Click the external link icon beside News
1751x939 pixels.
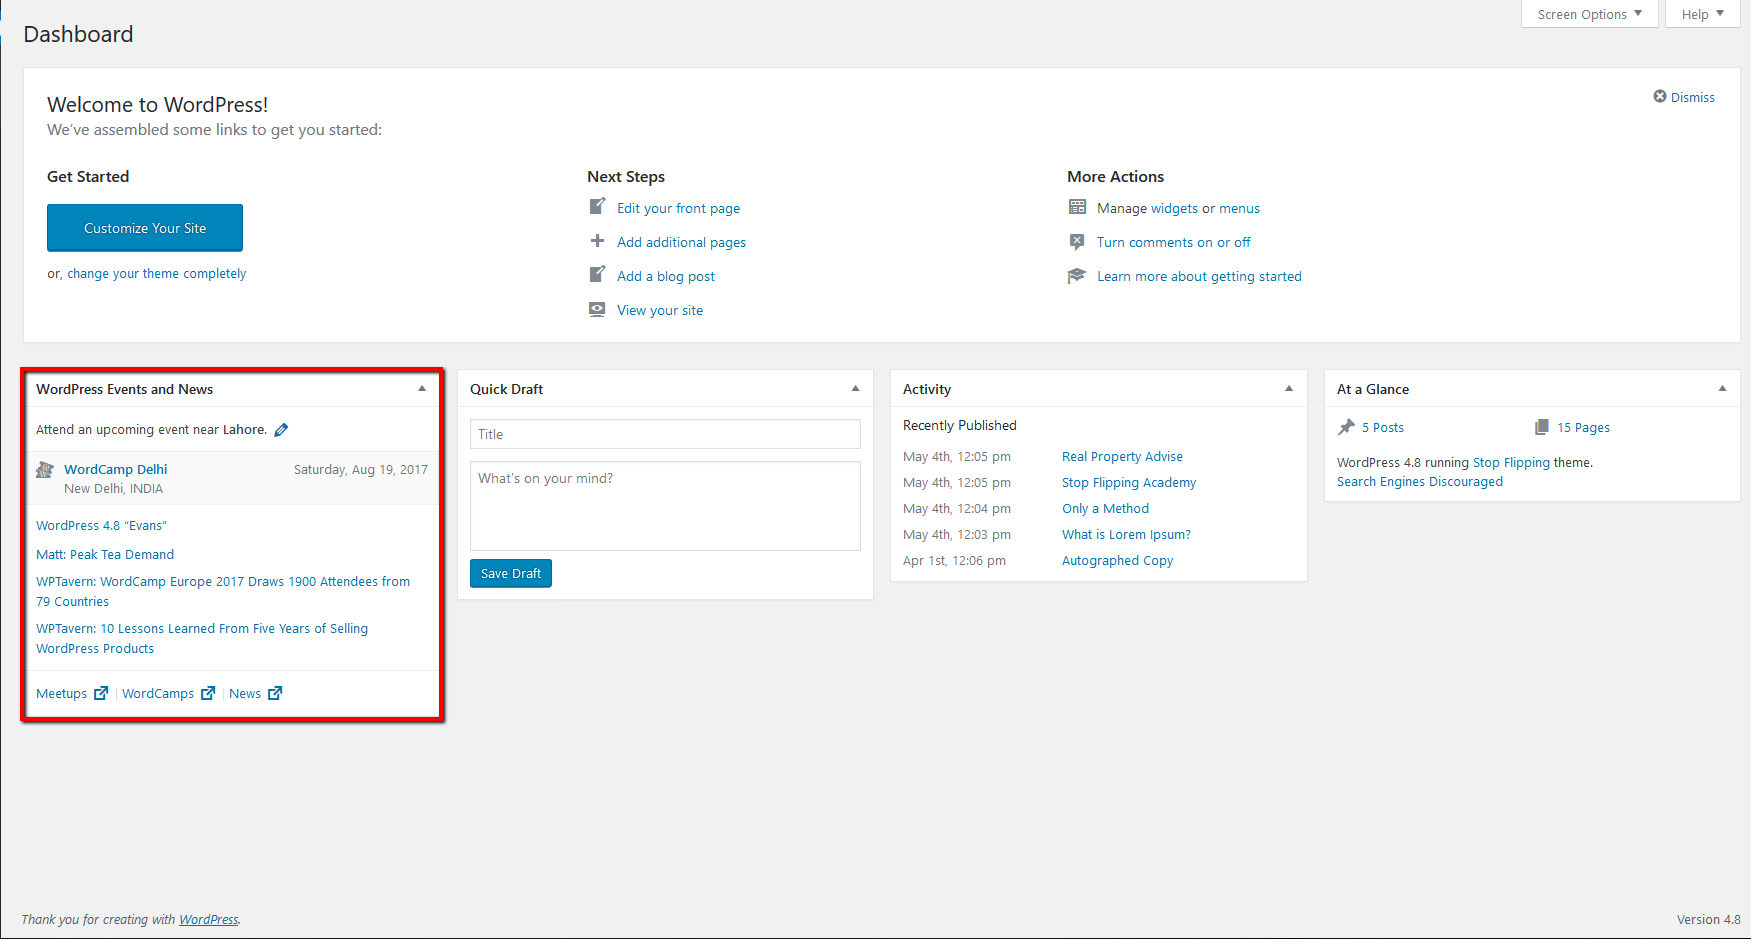(275, 693)
